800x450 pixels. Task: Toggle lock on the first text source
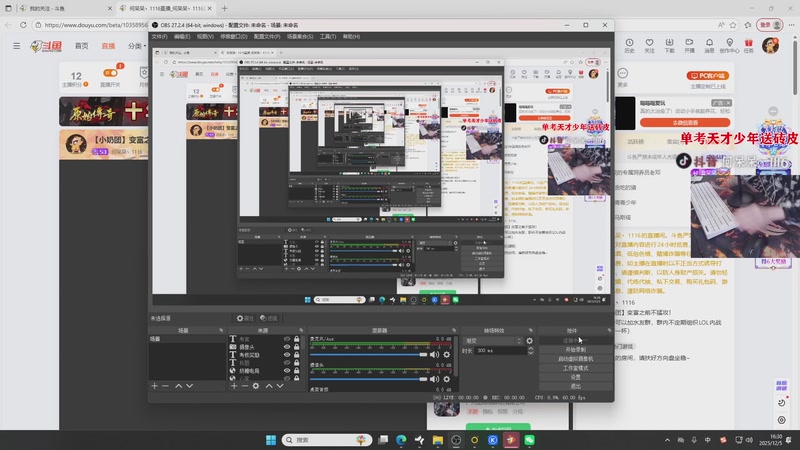tap(296, 339)
